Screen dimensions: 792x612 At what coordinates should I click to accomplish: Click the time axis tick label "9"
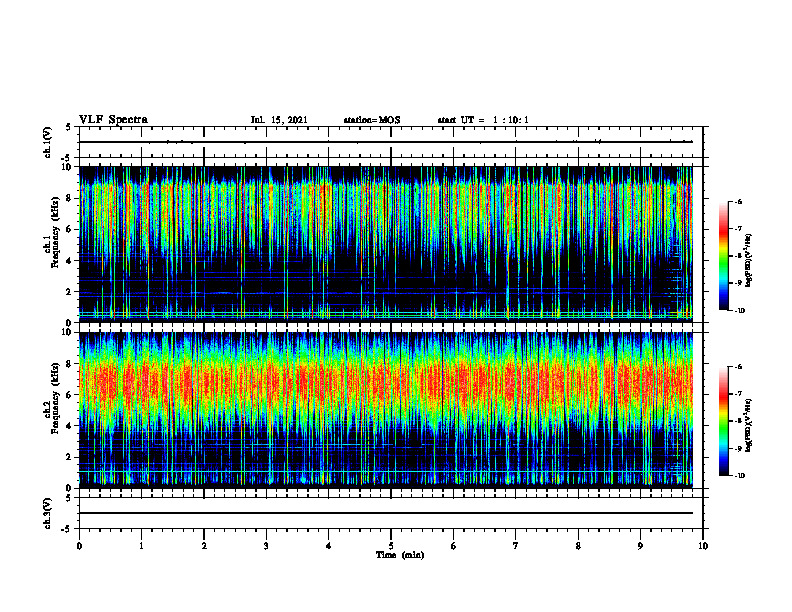click(640, 546)
